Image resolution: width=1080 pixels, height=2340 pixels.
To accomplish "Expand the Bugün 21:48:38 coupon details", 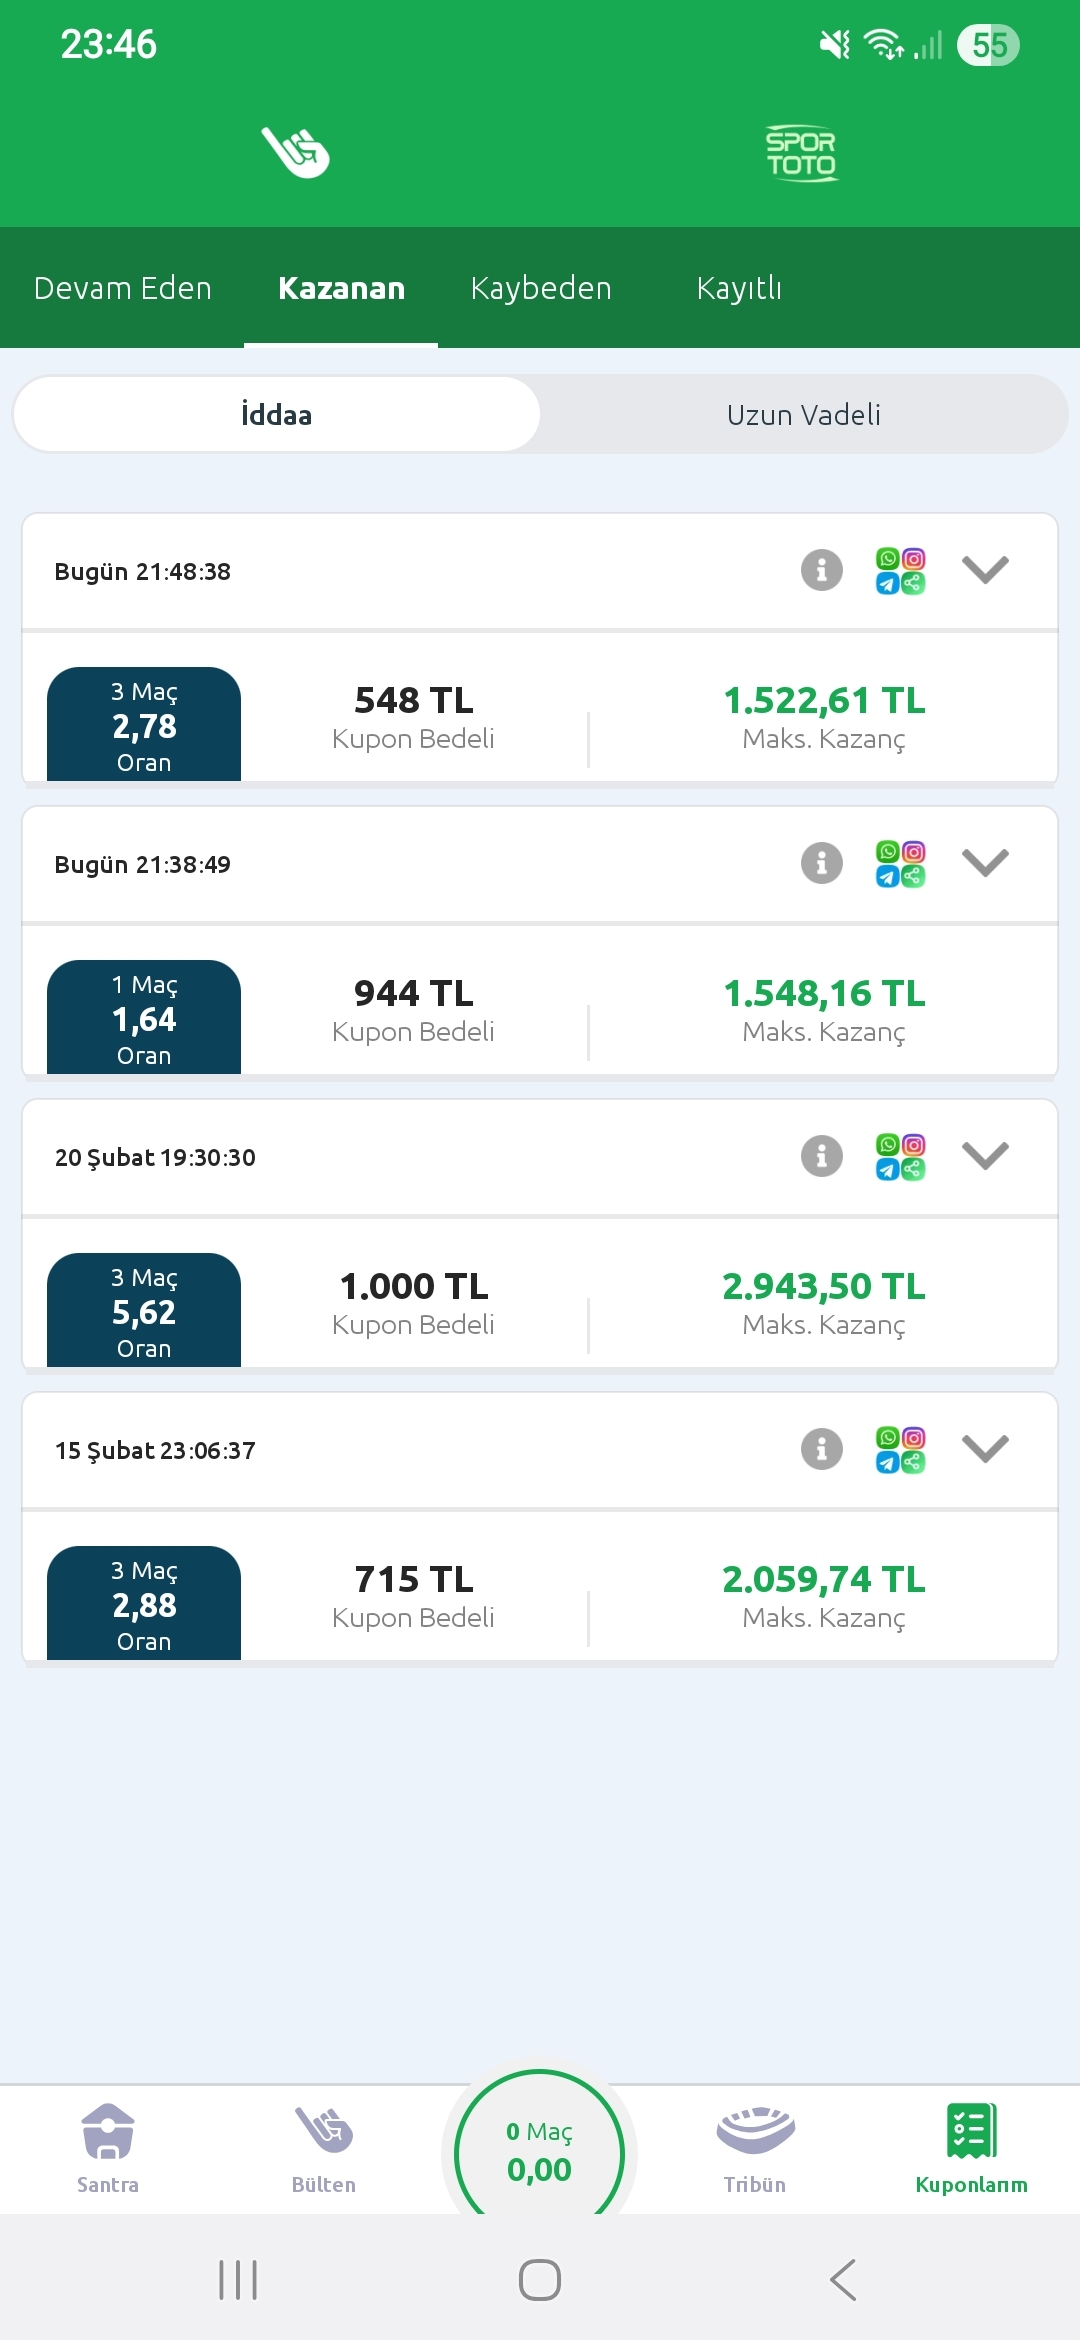I will 985,570.
